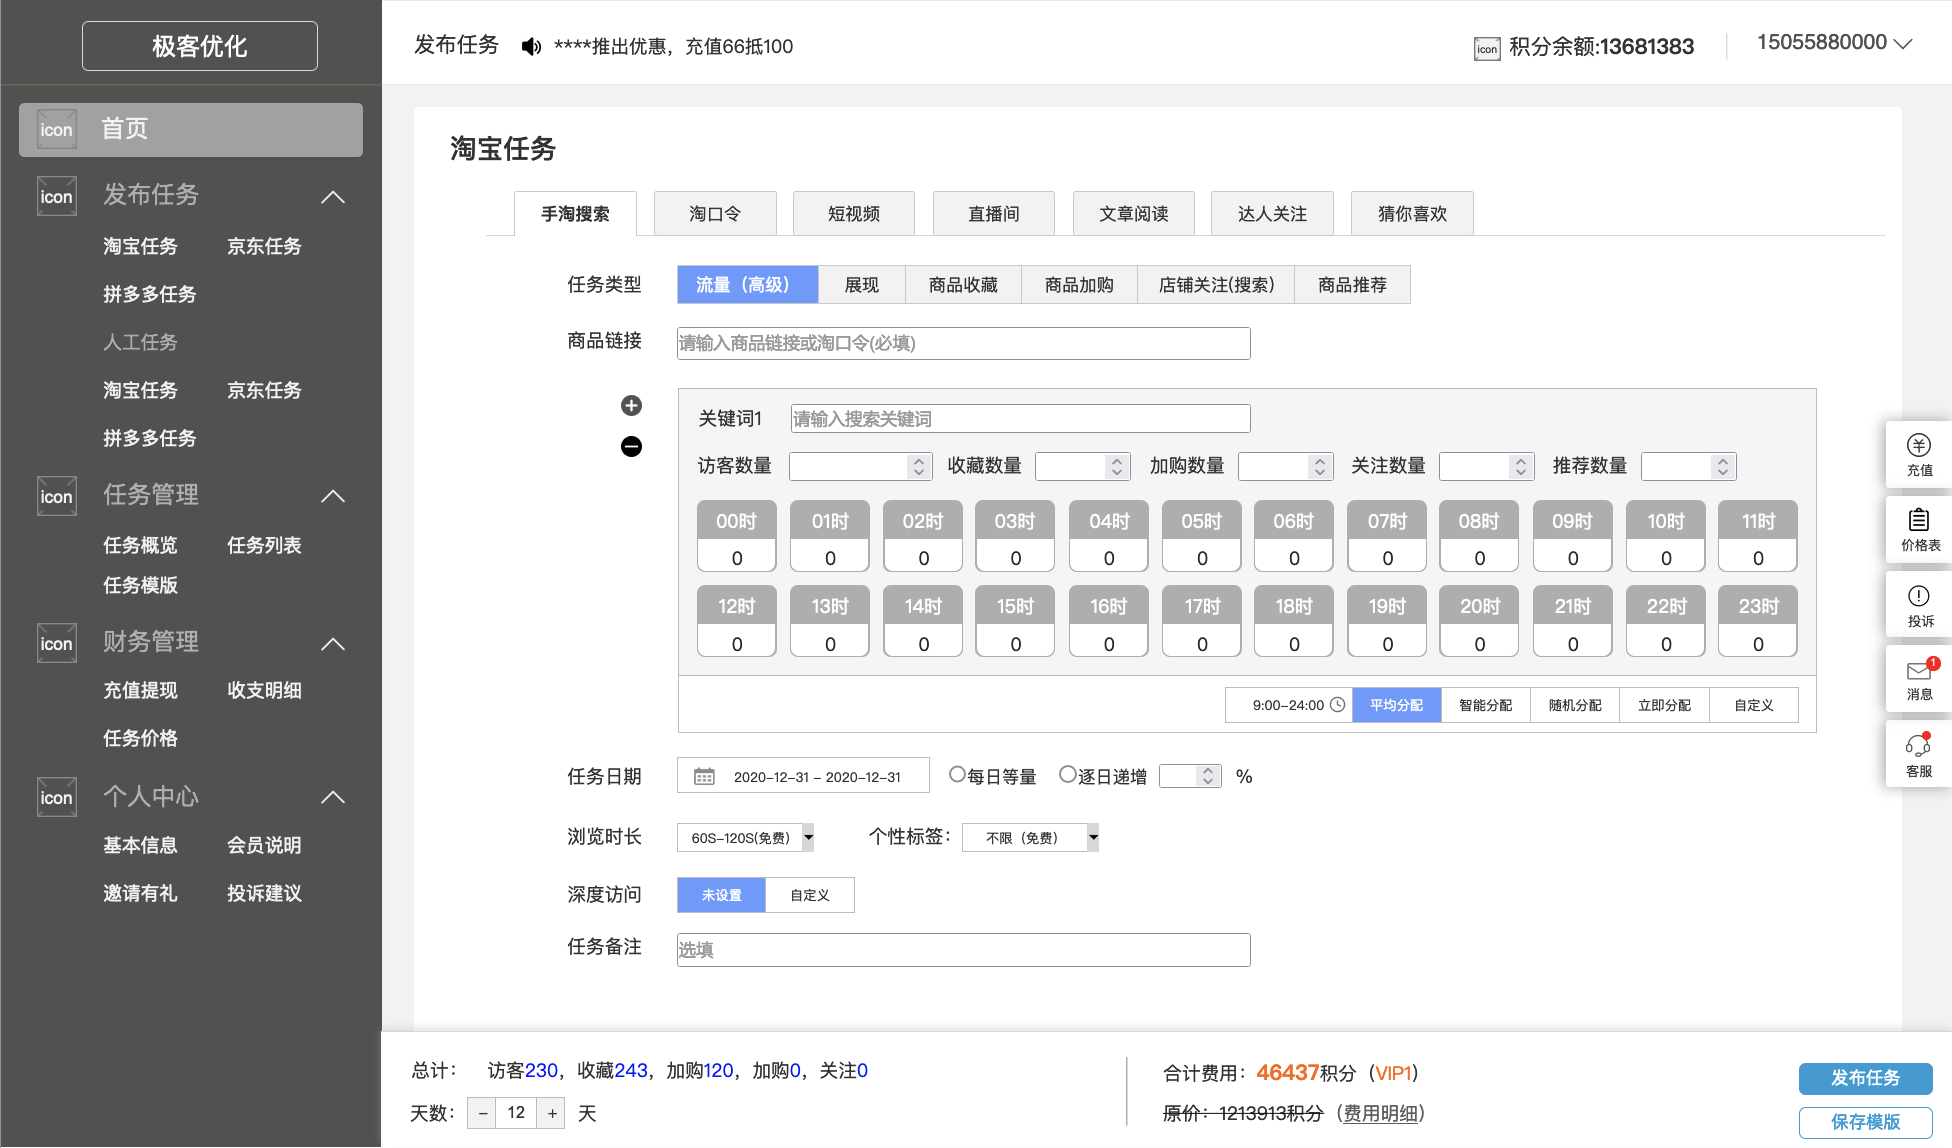Click the 逐日递增 percent stepper
Image resolution: width=1952 pixels, height=1148 pixels.
click(x=1208, y=776)
